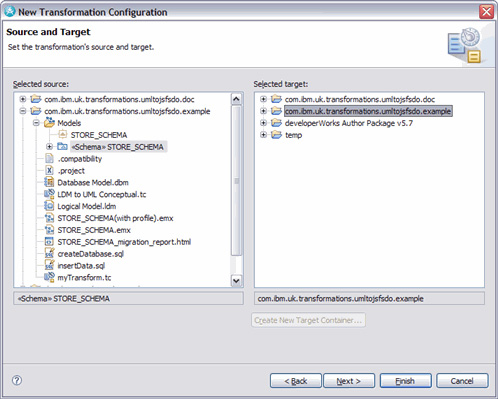
Task: Select the STORE_SCHEMA.emx model icon
Action: (49, 230)
